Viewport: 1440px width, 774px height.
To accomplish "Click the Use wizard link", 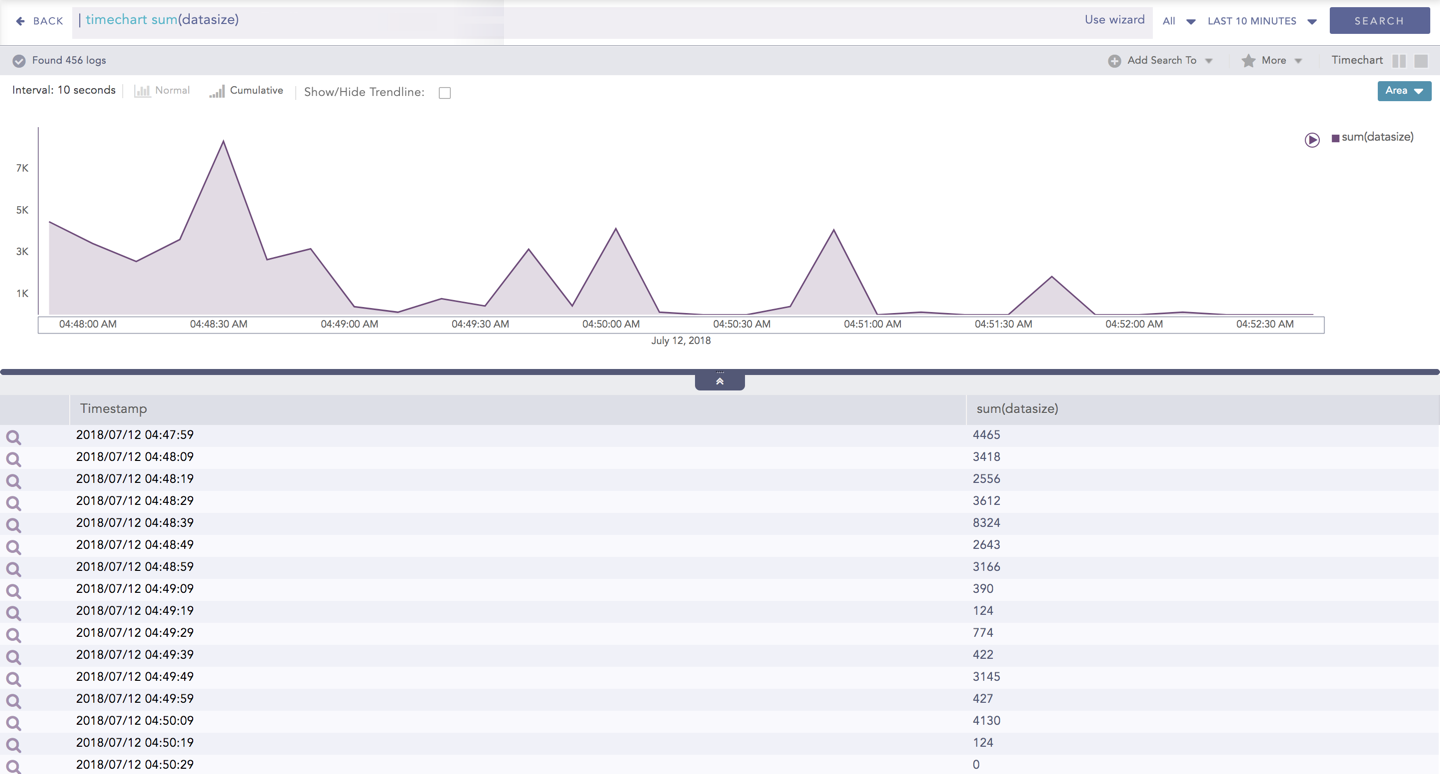I will [1114, 20].
